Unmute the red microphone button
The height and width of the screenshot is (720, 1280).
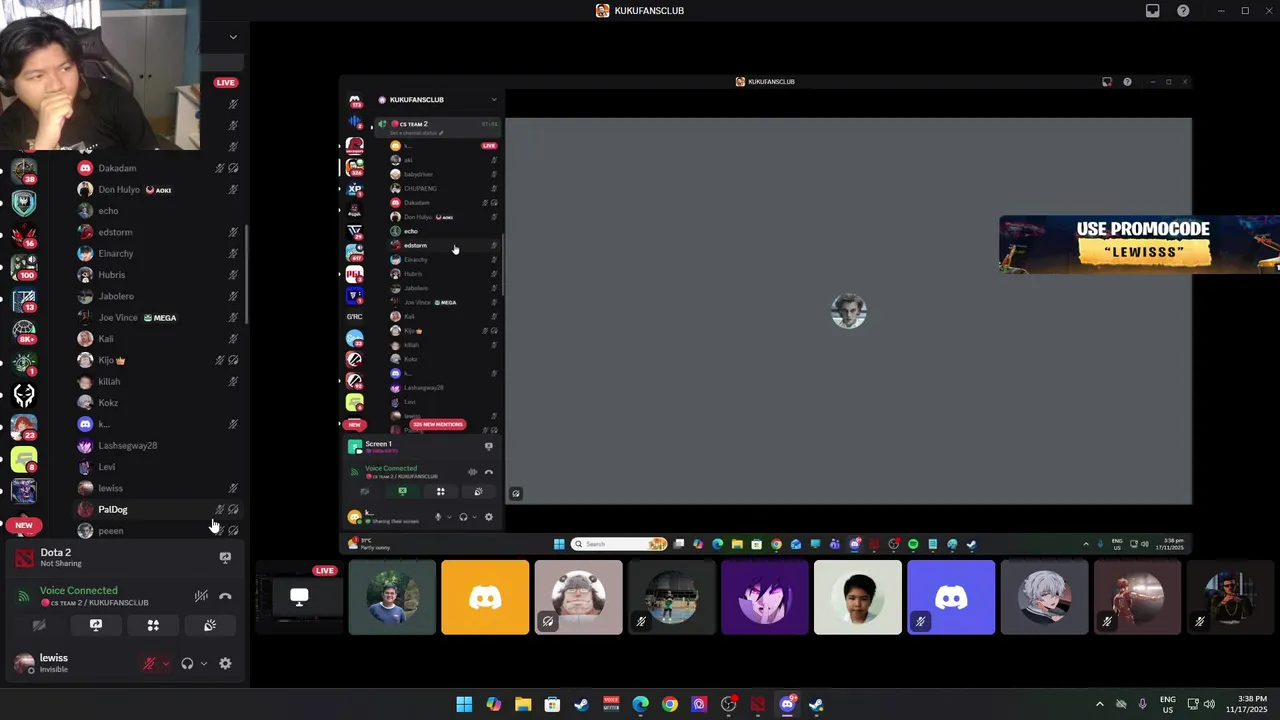tap(150, 663)
